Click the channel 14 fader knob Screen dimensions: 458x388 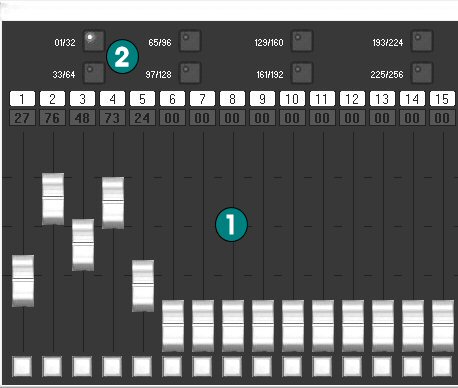pyautogui.click(x=413, y=326)
